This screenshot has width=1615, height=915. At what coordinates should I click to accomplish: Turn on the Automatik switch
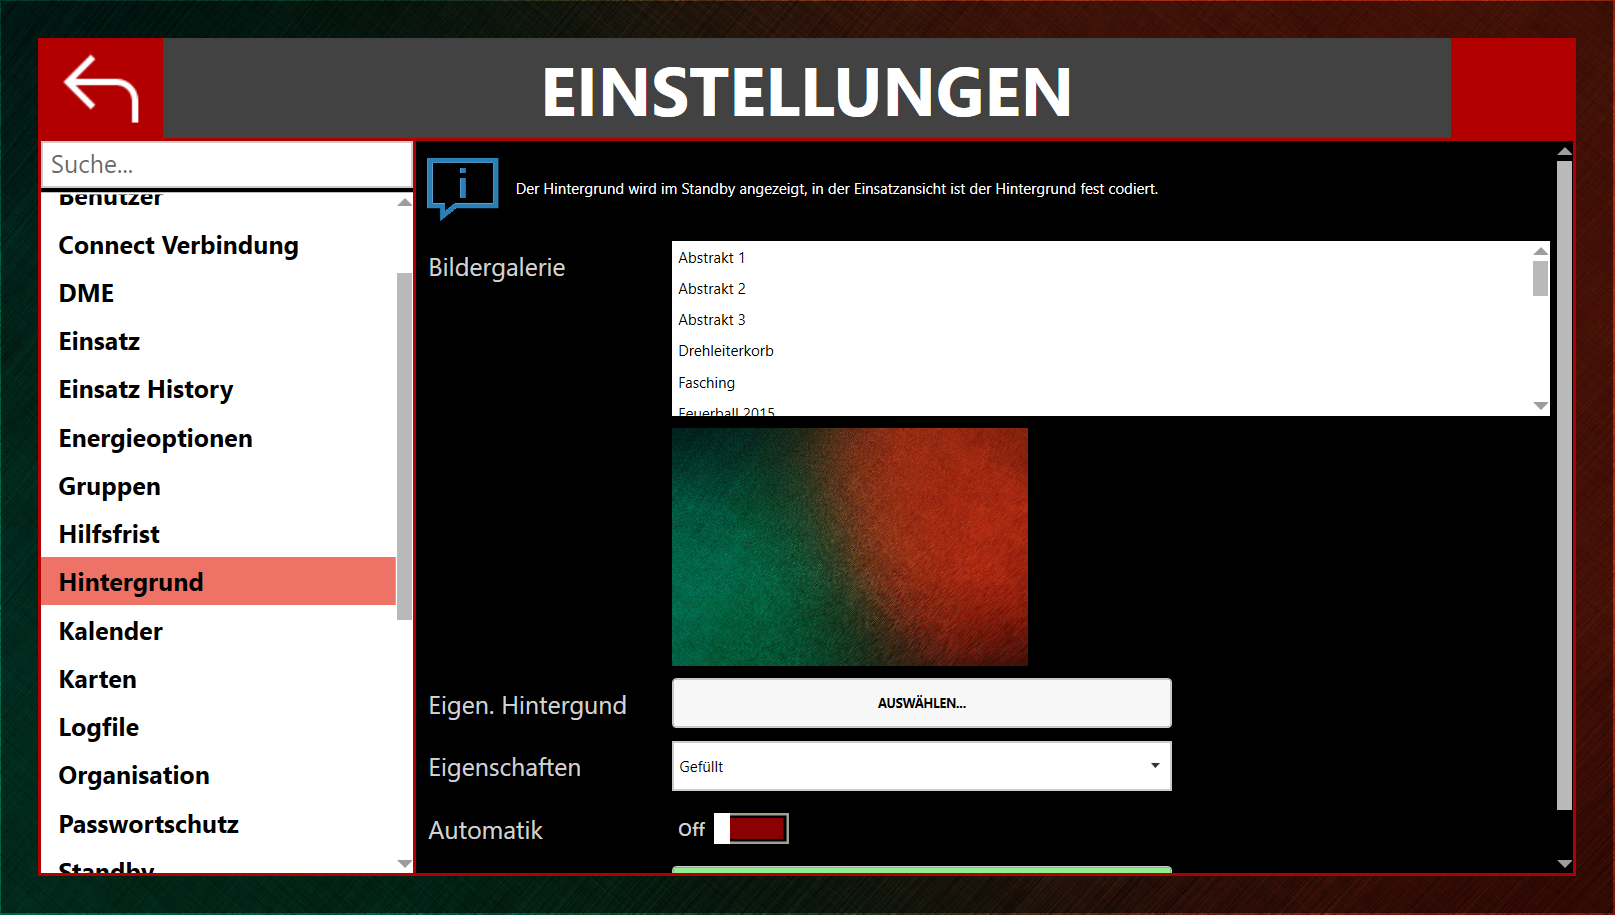point(750,828)
